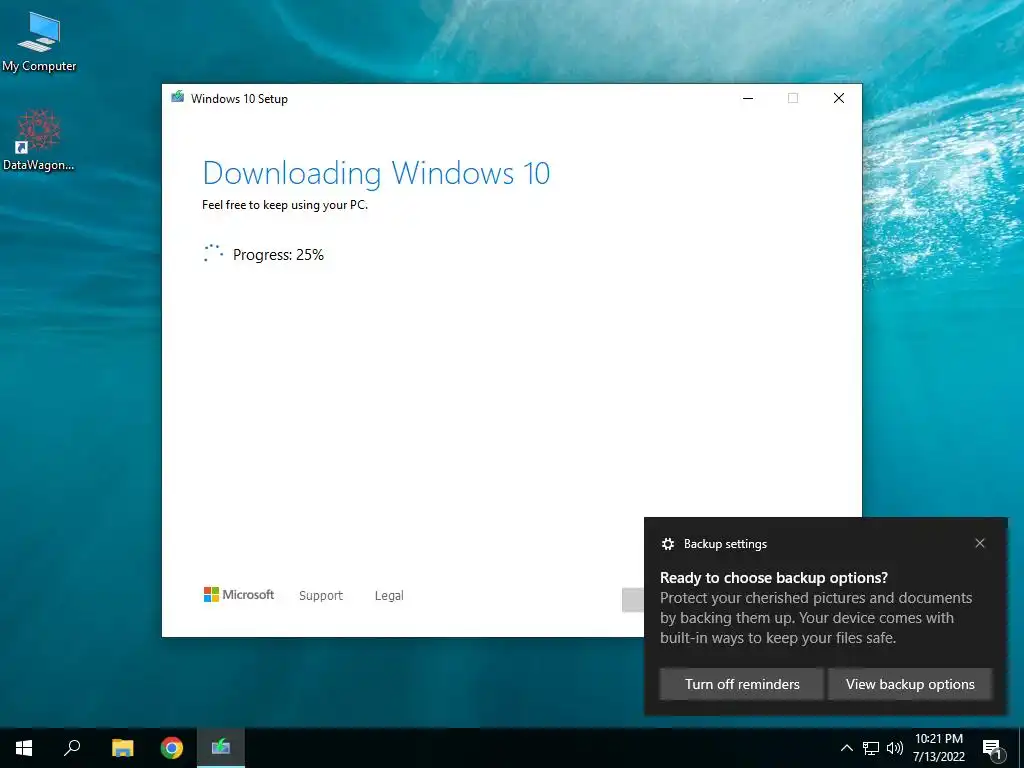Click Windows 10 Setup taskbar icon

(221, 748)
